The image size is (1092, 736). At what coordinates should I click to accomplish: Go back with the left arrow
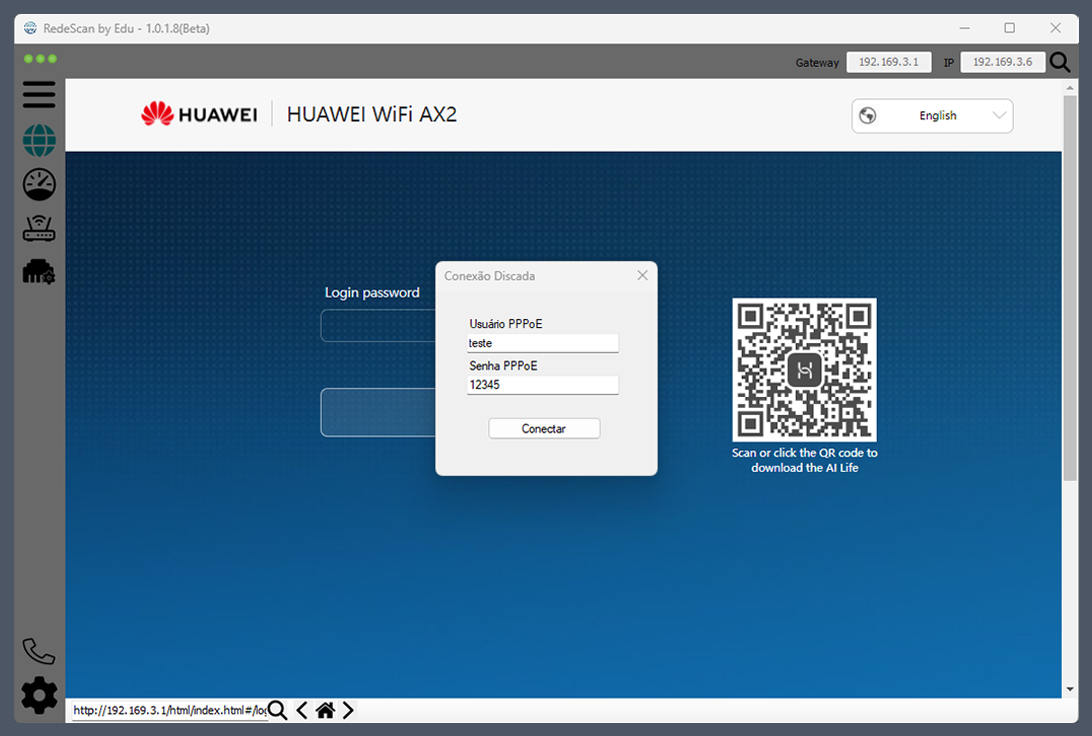[x=302, y=710]
